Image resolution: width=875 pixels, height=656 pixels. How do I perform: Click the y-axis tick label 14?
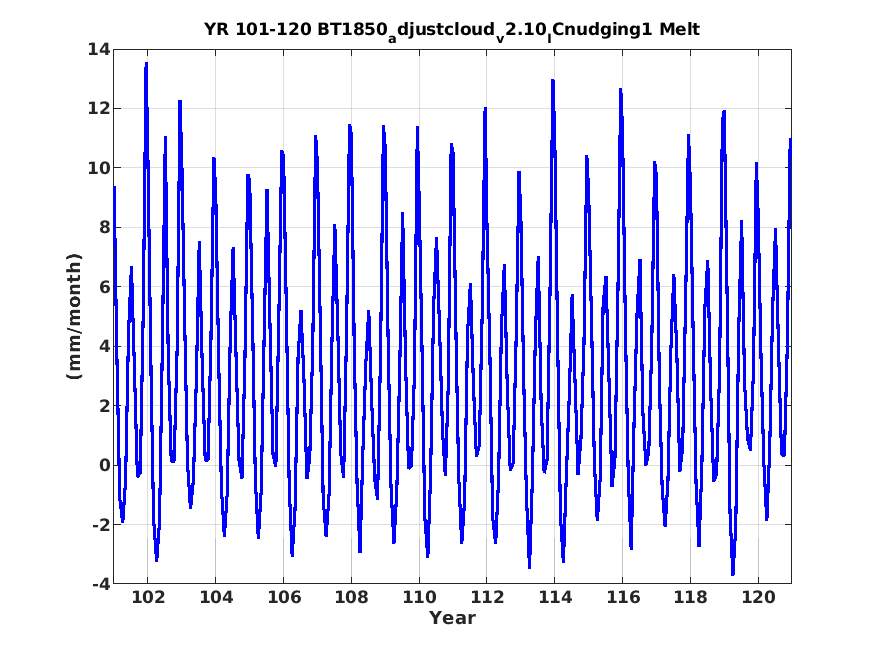[99, 49]
